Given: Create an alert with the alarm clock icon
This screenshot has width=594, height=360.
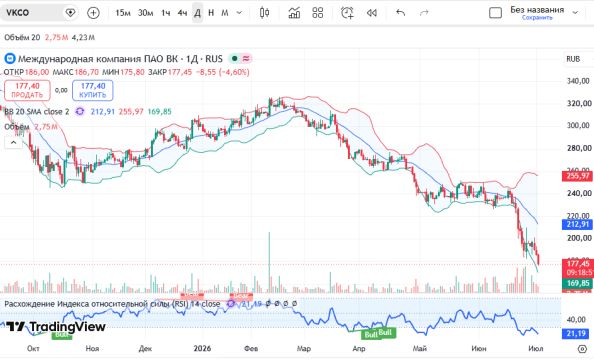Looking at the screenshot, I should coord(347,13).
